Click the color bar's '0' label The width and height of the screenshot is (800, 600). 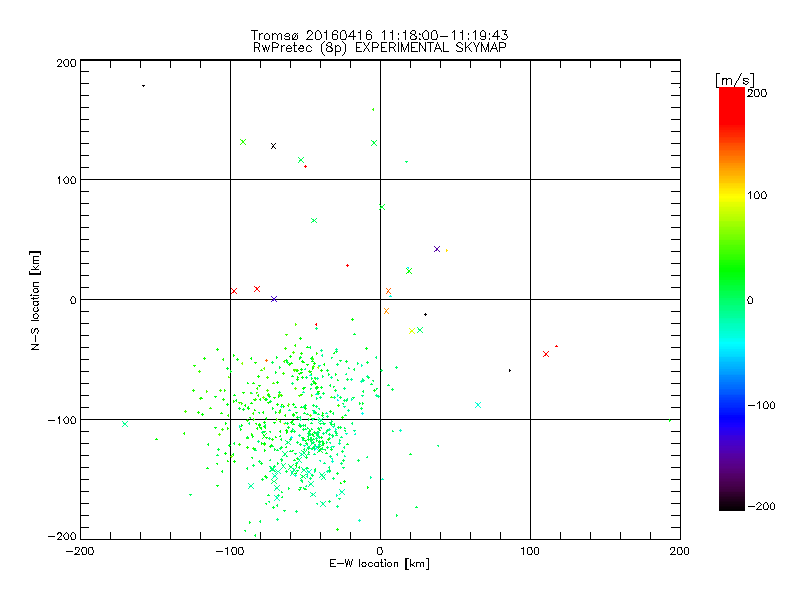[750, 300]
